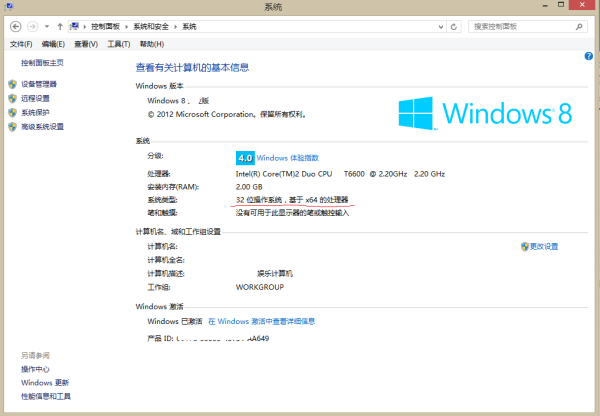This screenshot has width=600, height=416.
Task: Click shield icon beside 高级系统设置
Action: click(x=12, y=127)
